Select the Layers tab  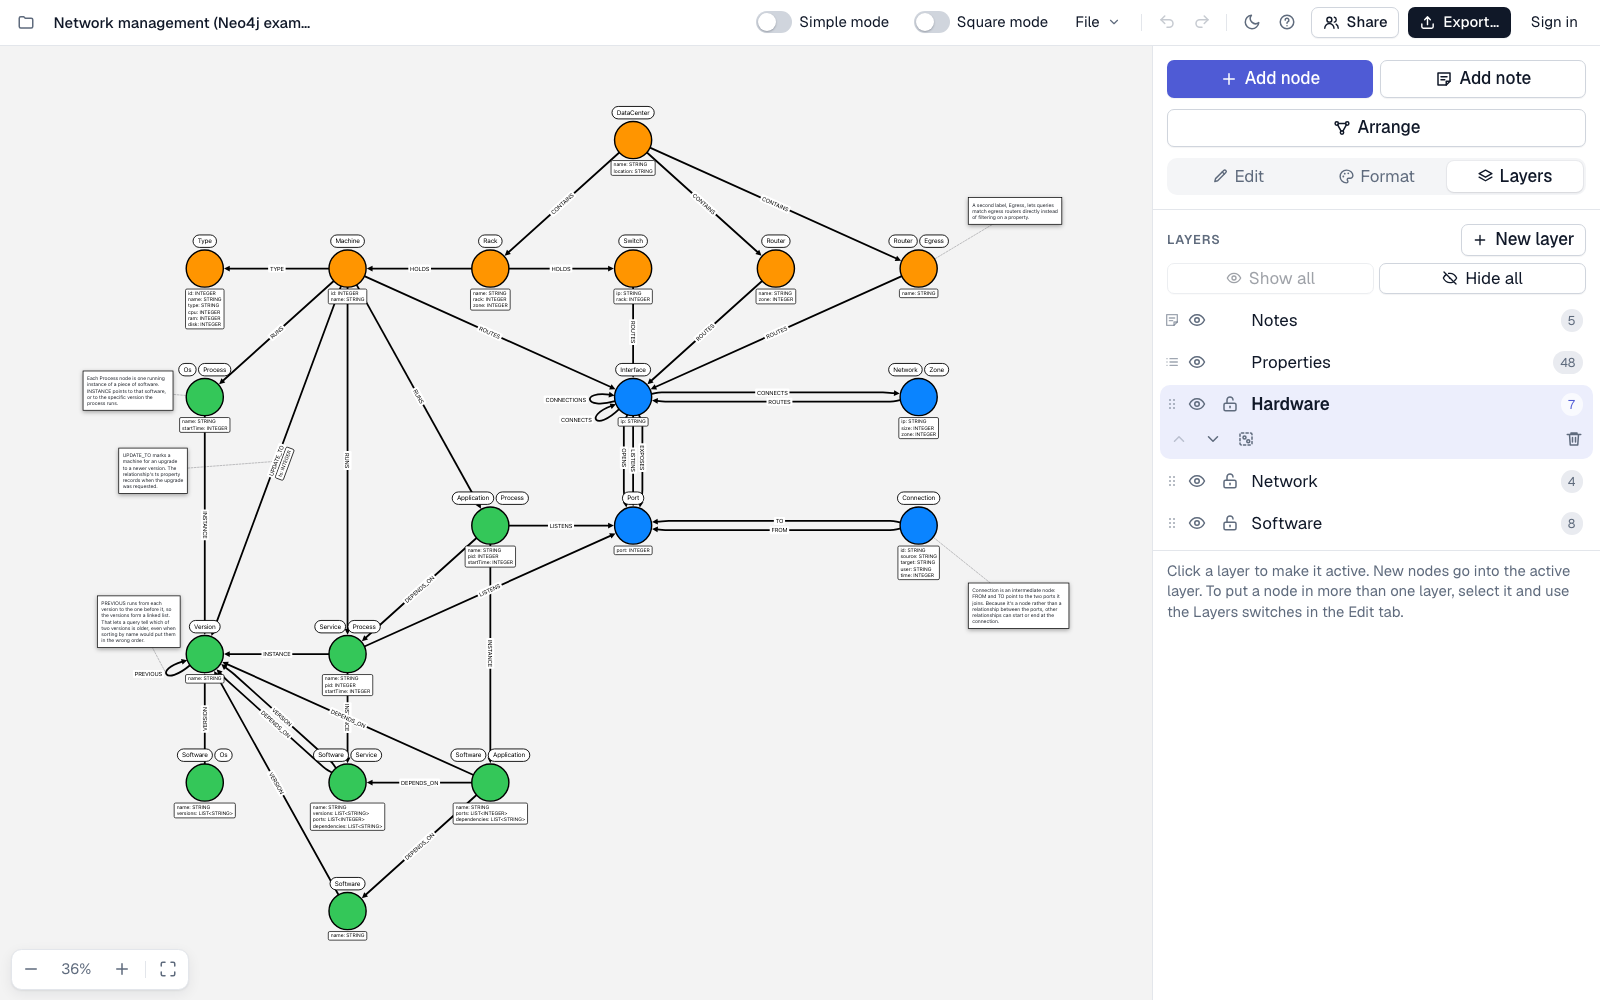click(x=1515, y=176)
